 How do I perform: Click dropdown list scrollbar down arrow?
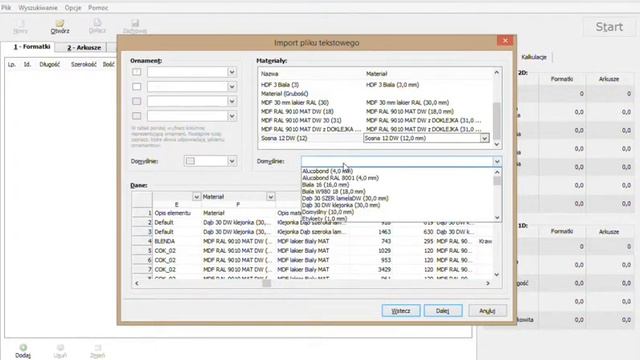[497, 218]
